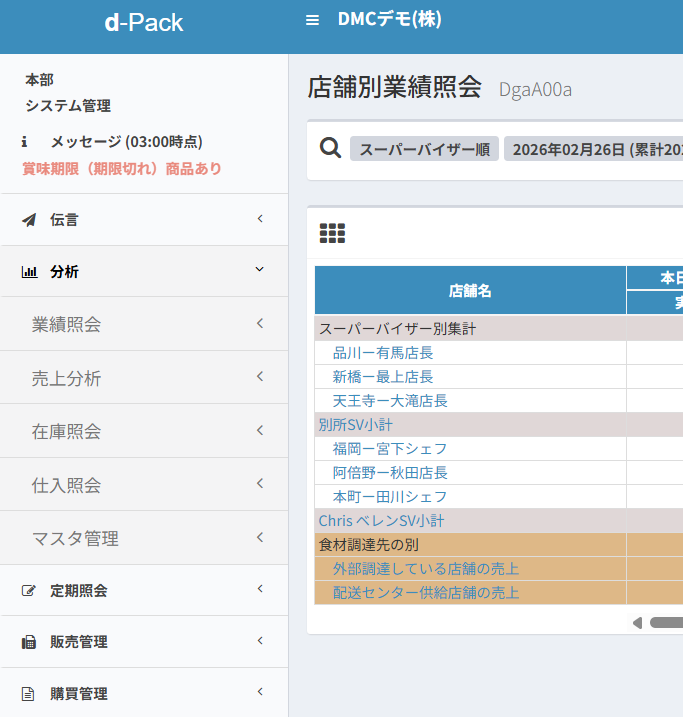The image size is (683, 717).
Task: Open the マスタ管理 menu item
Action: (75, 539)
